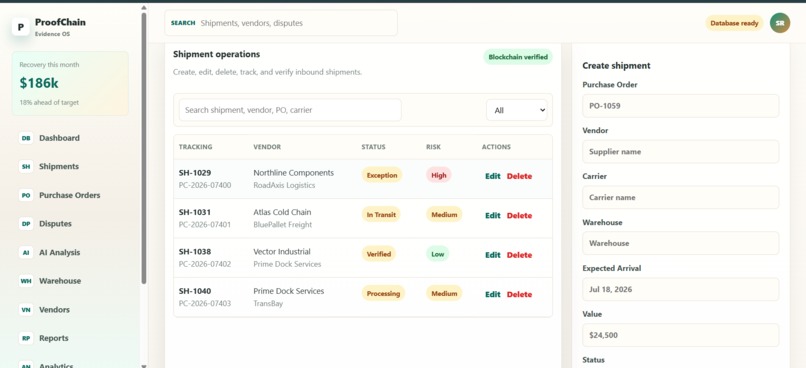The height and width of the screenshot is (368, 806).
Task: Click the Purchase Order field PO-1059
Action: pos(681,106)
